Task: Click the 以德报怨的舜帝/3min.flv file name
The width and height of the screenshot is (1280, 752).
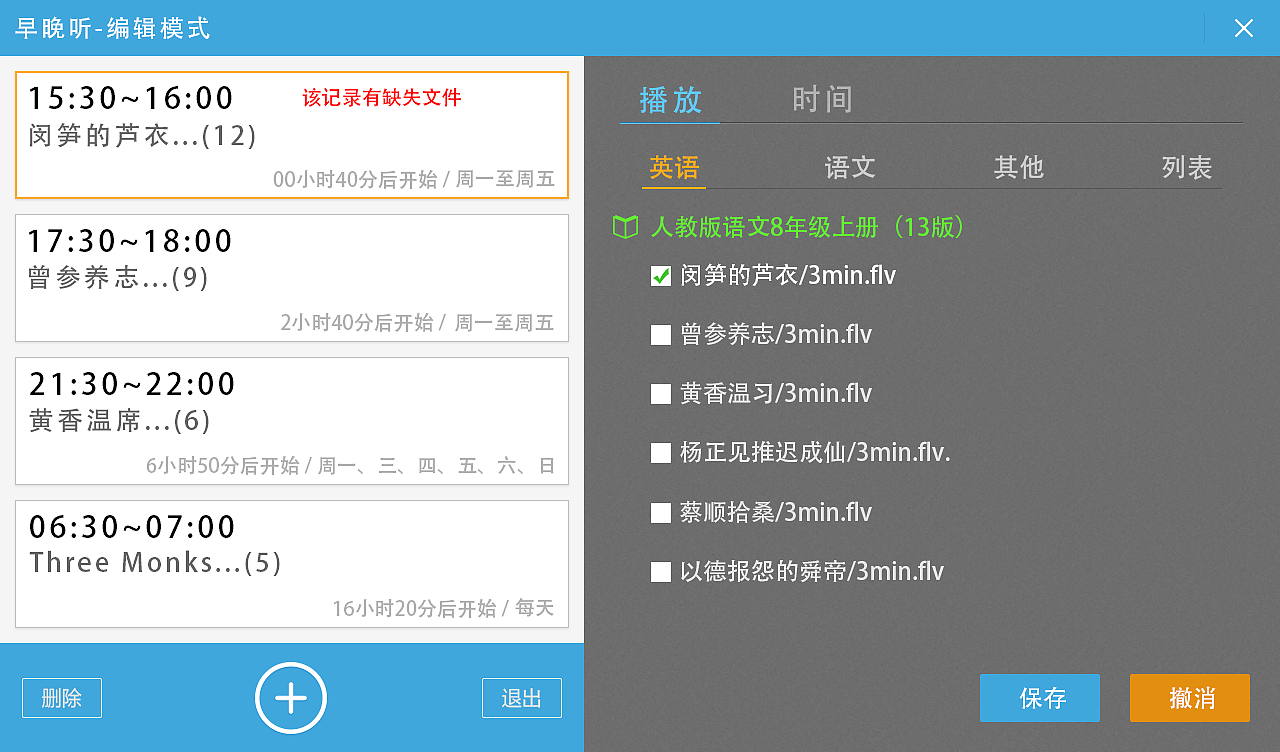Action: [812, 572]
